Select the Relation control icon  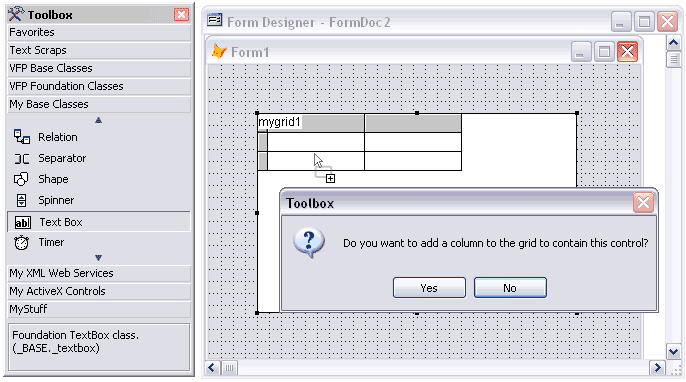(21, 137)
